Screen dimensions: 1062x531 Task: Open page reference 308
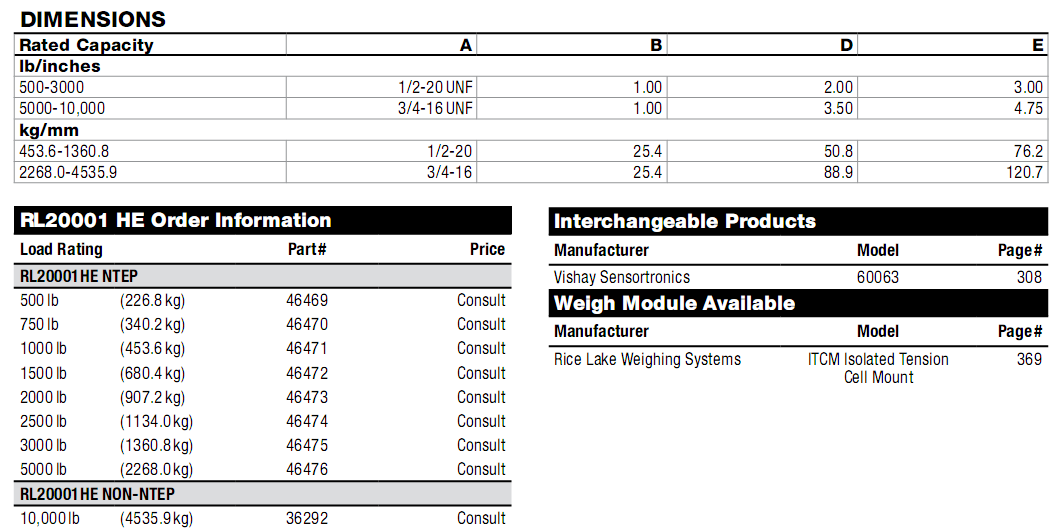pyautogui.click(x=1029, y=277)
